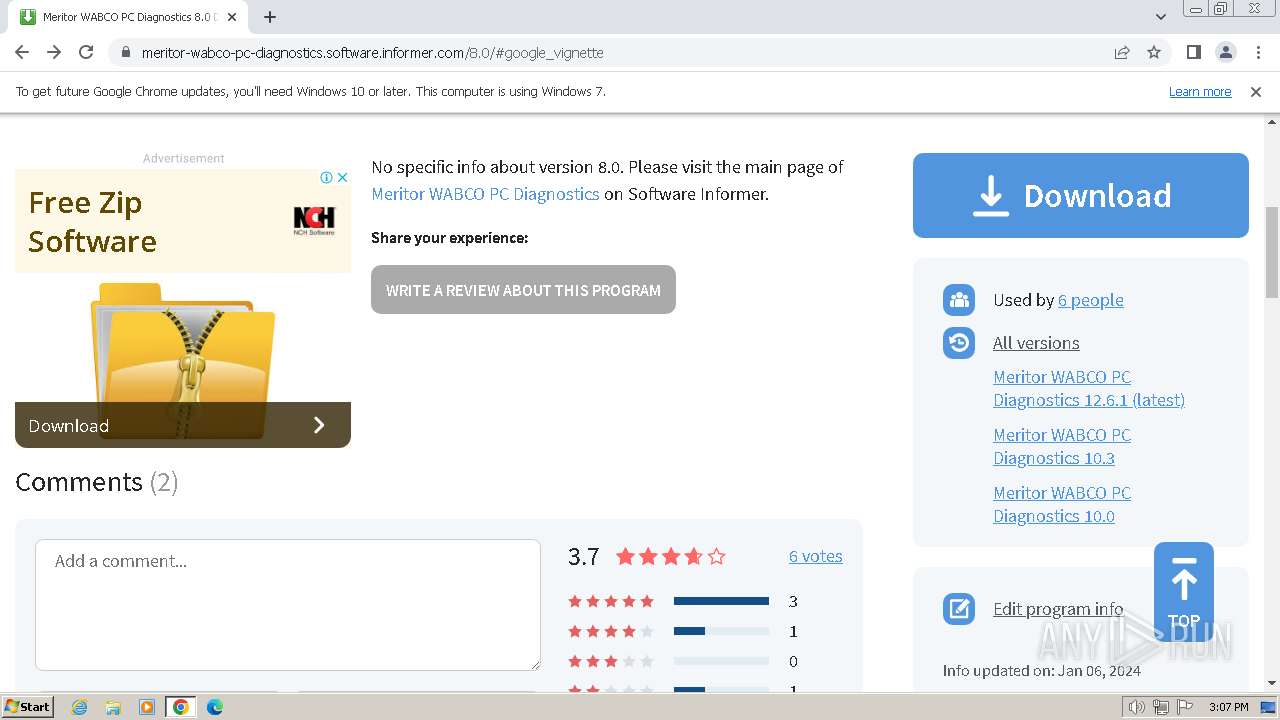Screen dimensions: 1280x720
Task: Click the ad's Download arrow bar
Action: click(183, 425)
